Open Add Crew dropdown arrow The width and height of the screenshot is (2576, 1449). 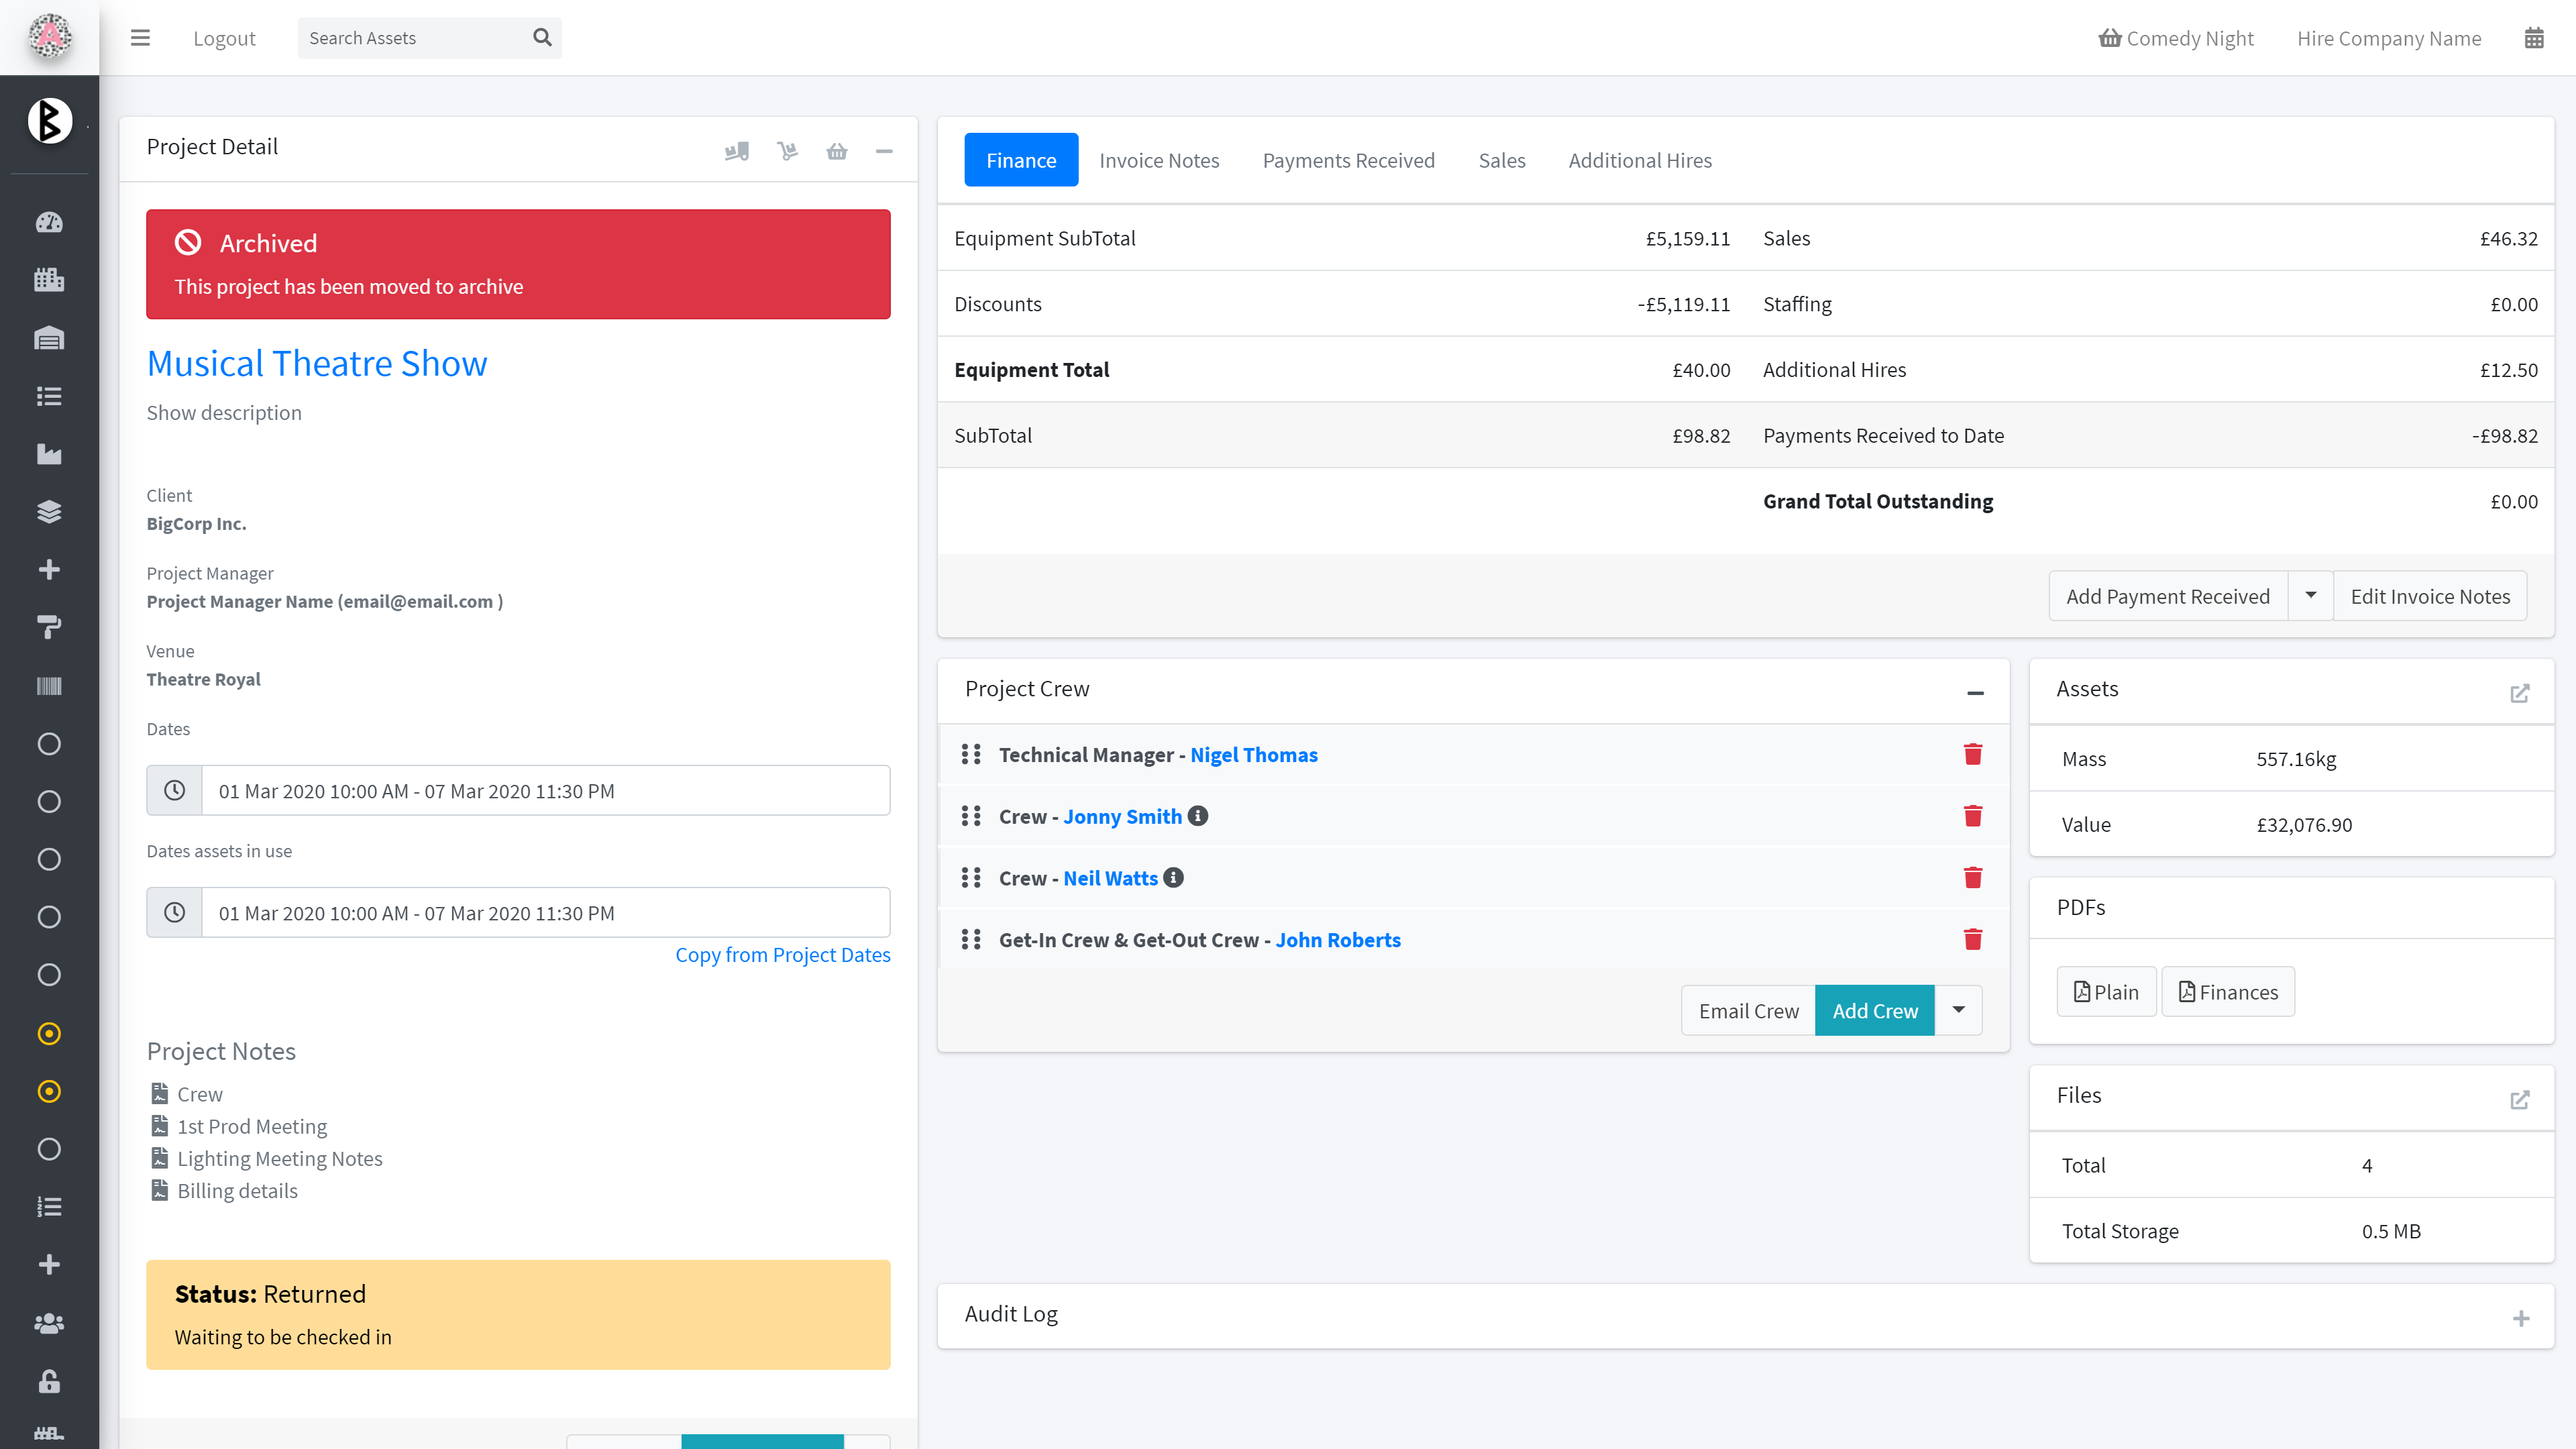point(1958,1010)
